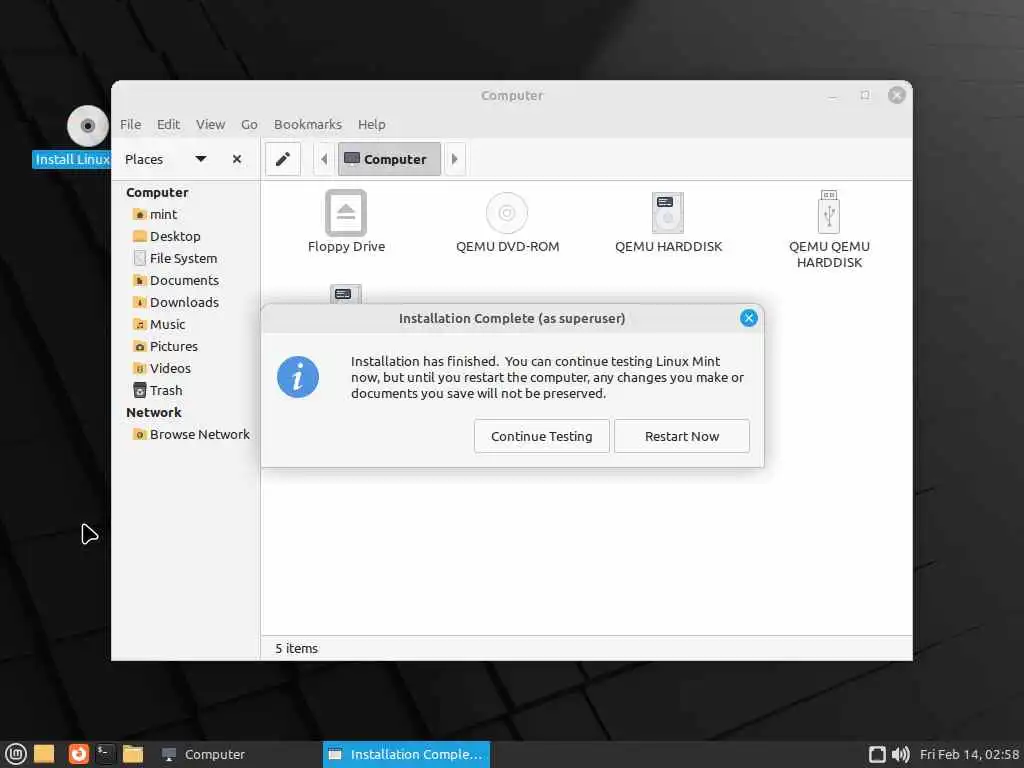This screenshot has height=768, width=1024.
Task: Click the partially hidden drive icon behind dialog
Action: (x=345, y=293)
